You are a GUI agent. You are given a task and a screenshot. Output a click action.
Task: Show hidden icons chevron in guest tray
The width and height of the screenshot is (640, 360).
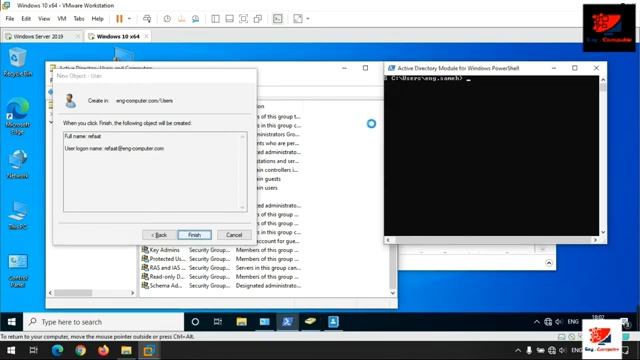click(x=537, y=322)
